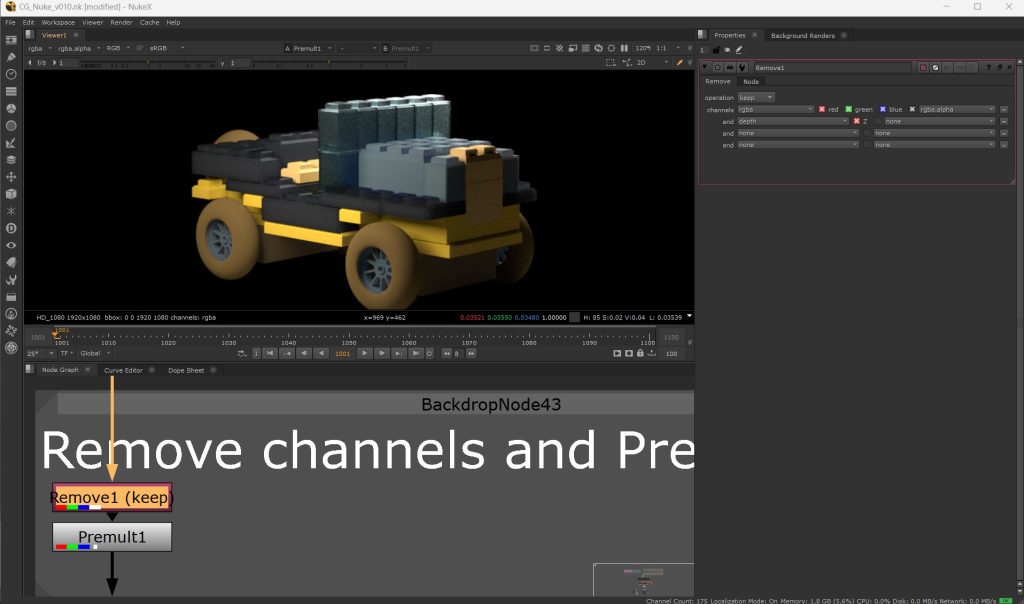The width and height of the screenshot is (1024, 604).
Task: Toggle the green channel checkbox
Action: pyautogui.click(x=848, y=109)
